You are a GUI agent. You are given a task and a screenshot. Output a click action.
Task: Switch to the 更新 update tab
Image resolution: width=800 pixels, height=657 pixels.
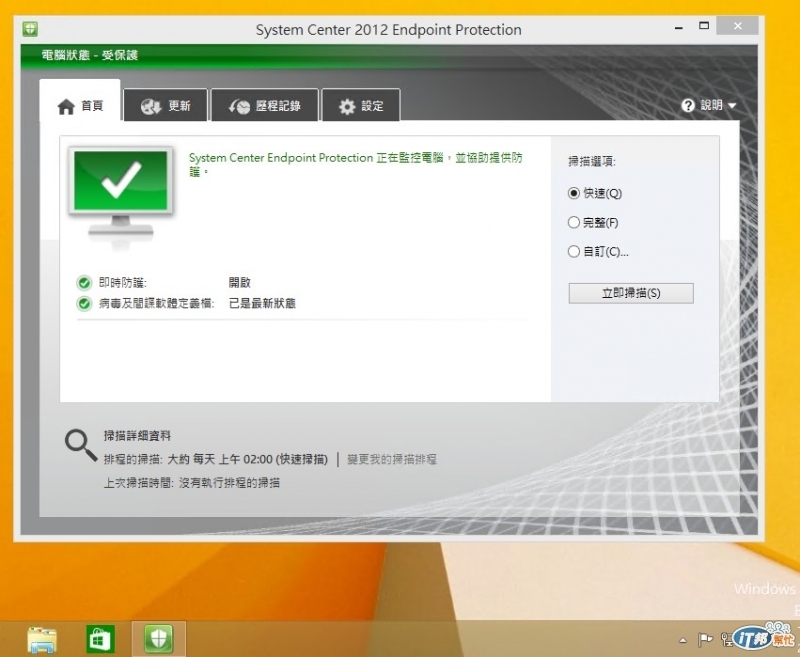coord(165,106)
